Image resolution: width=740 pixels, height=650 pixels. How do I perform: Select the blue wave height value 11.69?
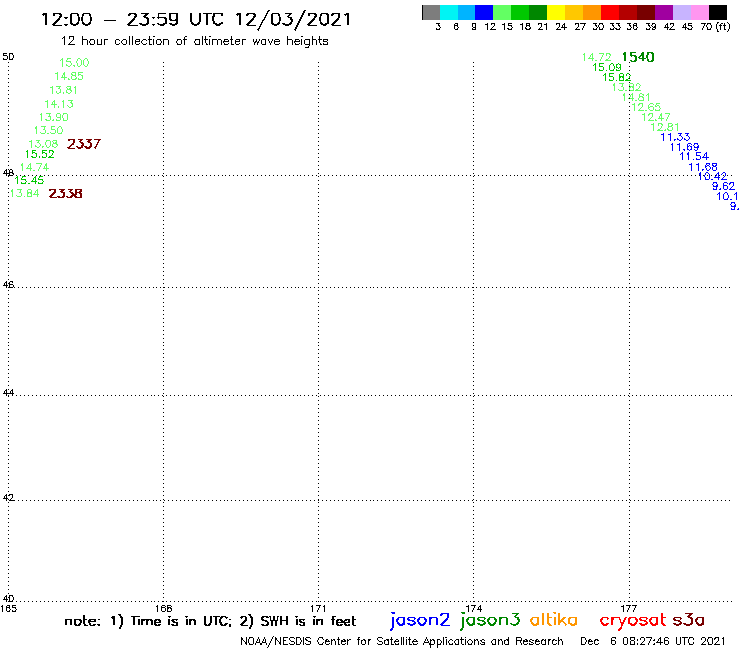[x=684, y=147]
